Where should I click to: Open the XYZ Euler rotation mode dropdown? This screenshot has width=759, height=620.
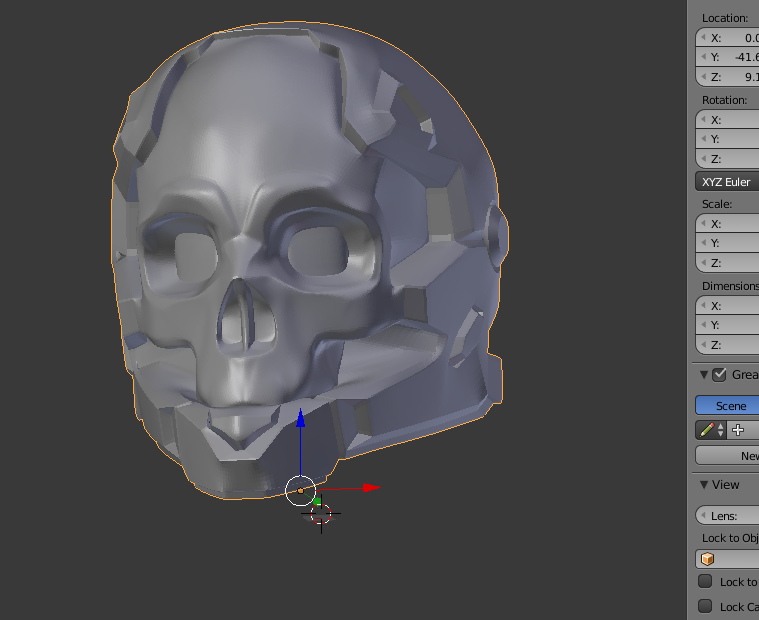point(727,181)
